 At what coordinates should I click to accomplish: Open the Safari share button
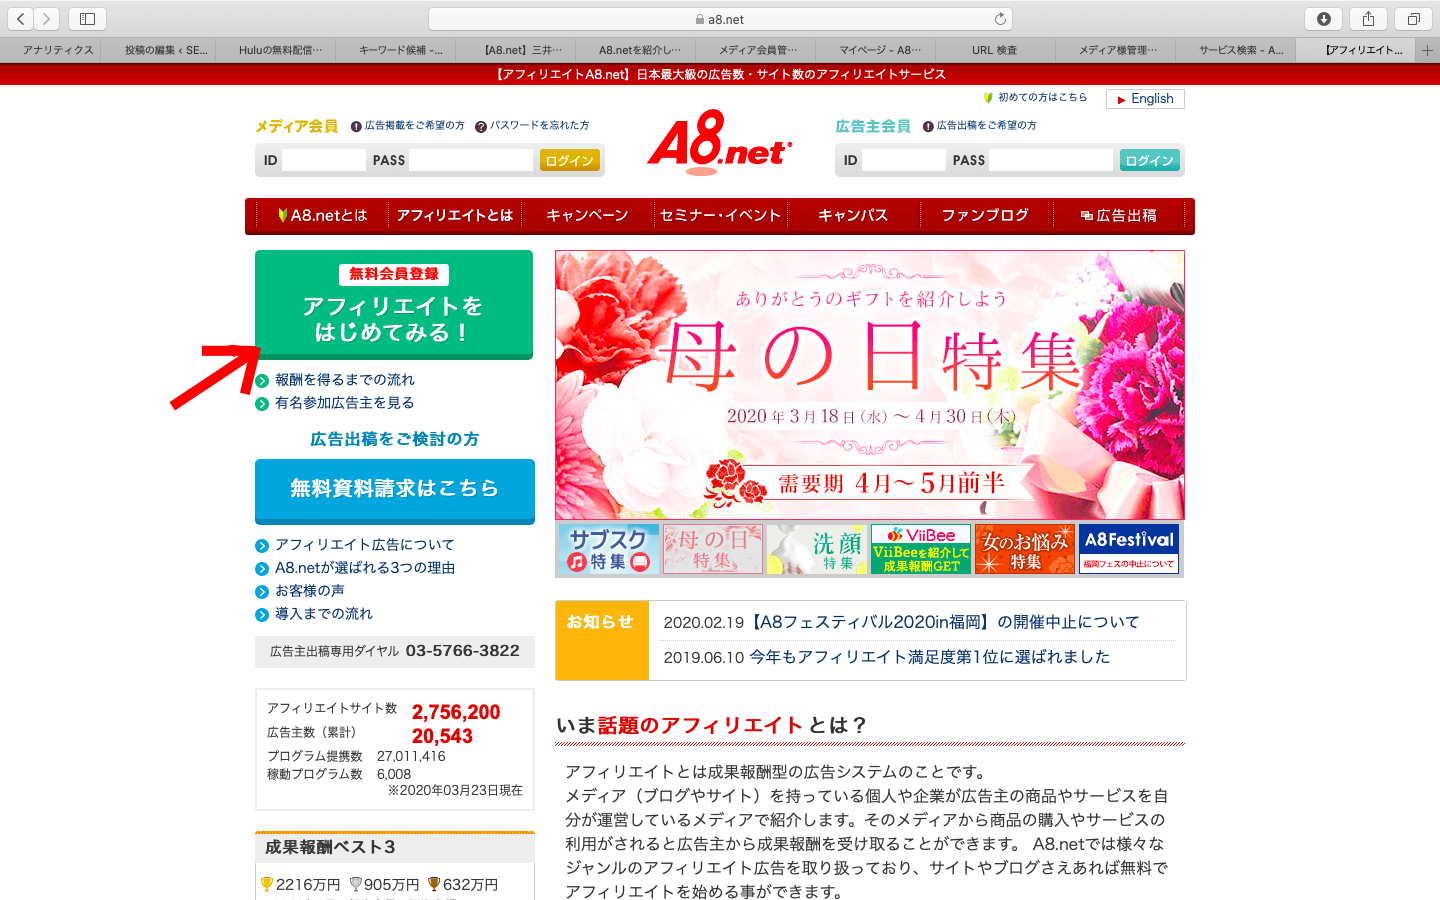pyautogui.click(x=1368, y=19)
